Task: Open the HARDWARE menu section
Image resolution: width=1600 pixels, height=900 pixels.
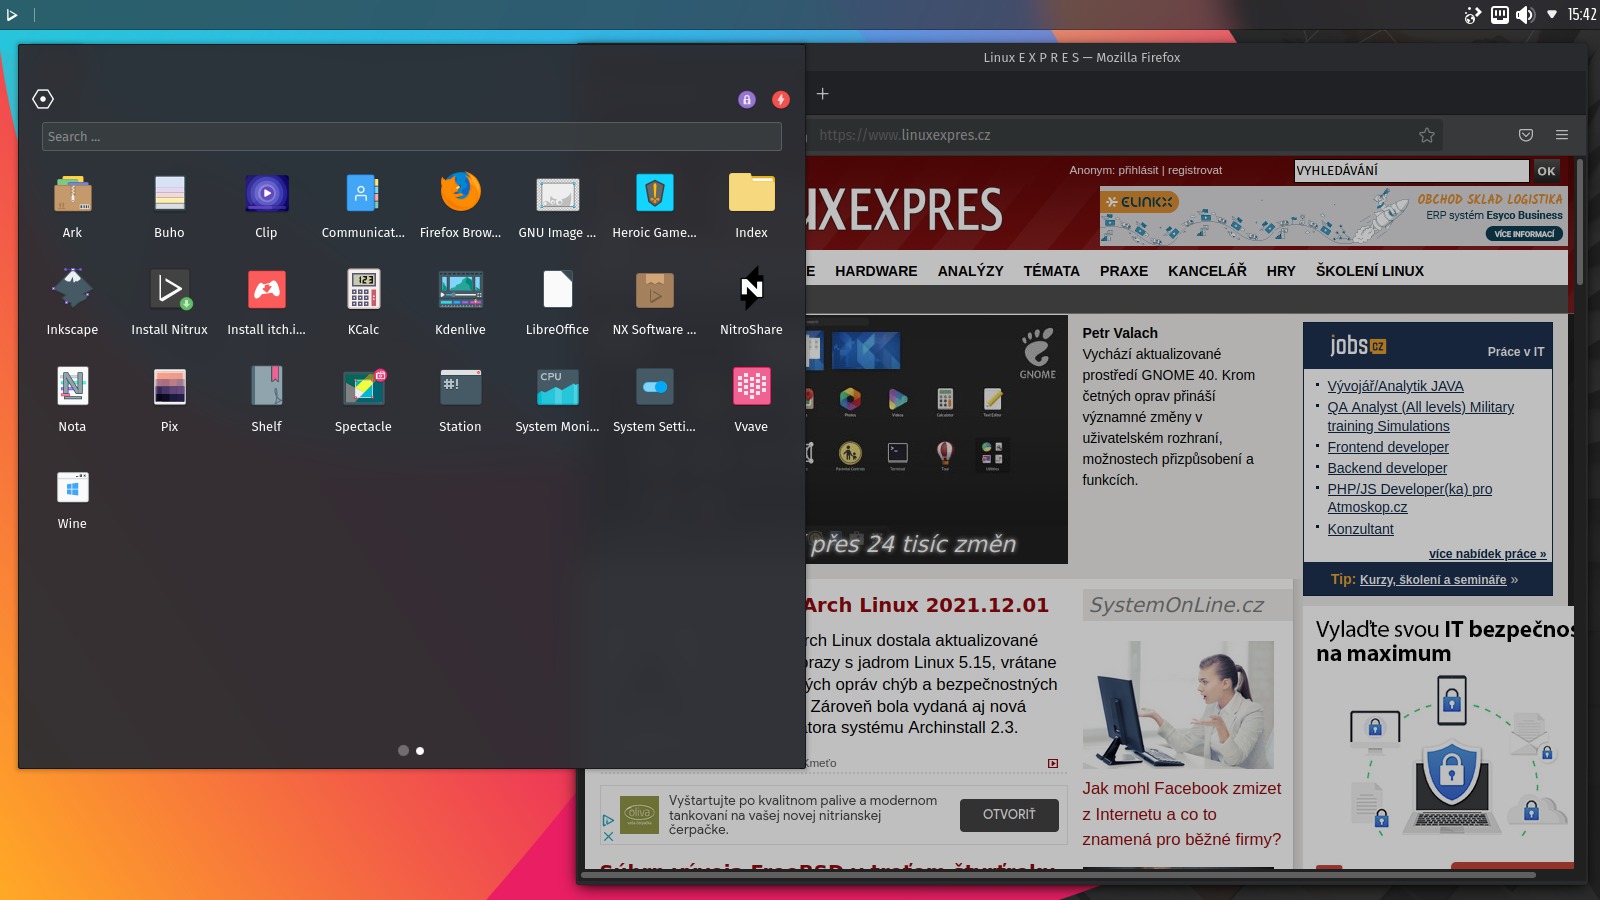Action: [876, 271]
